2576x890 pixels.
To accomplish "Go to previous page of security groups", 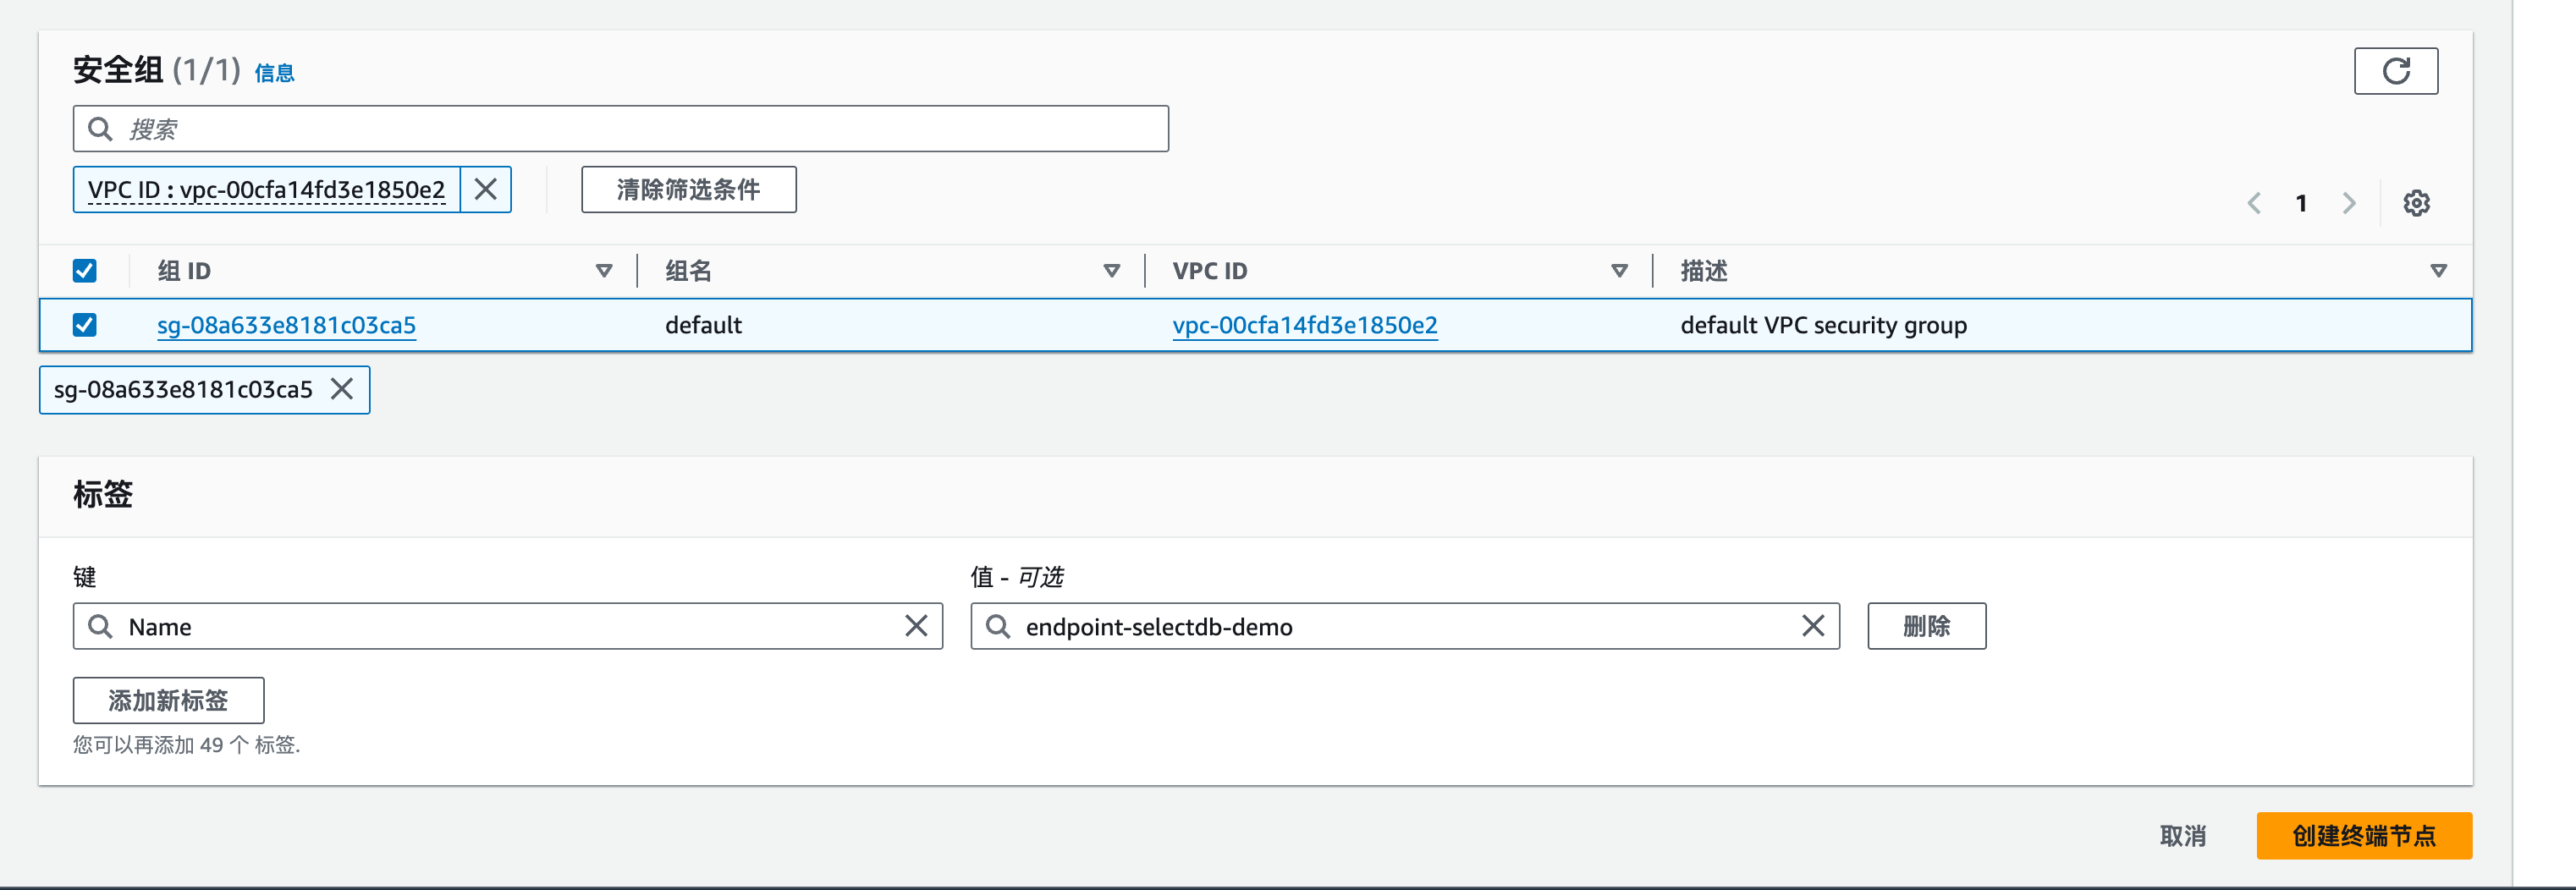I will [2254, 203].
